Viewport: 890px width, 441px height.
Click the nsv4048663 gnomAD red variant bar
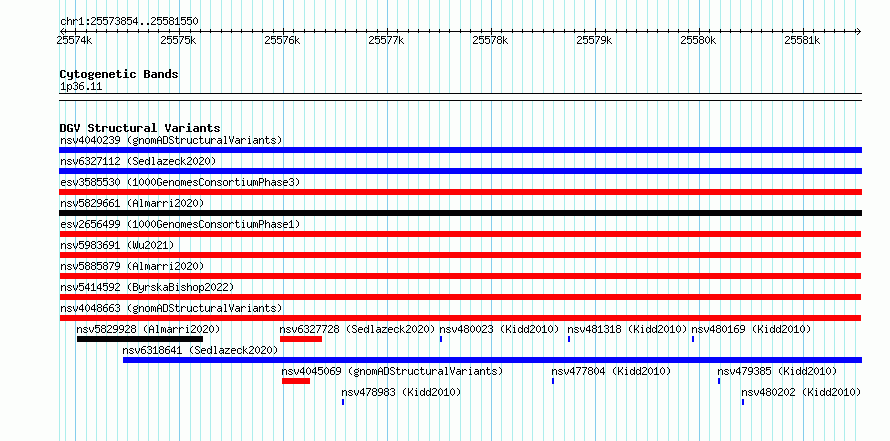(x=460, y=318)
